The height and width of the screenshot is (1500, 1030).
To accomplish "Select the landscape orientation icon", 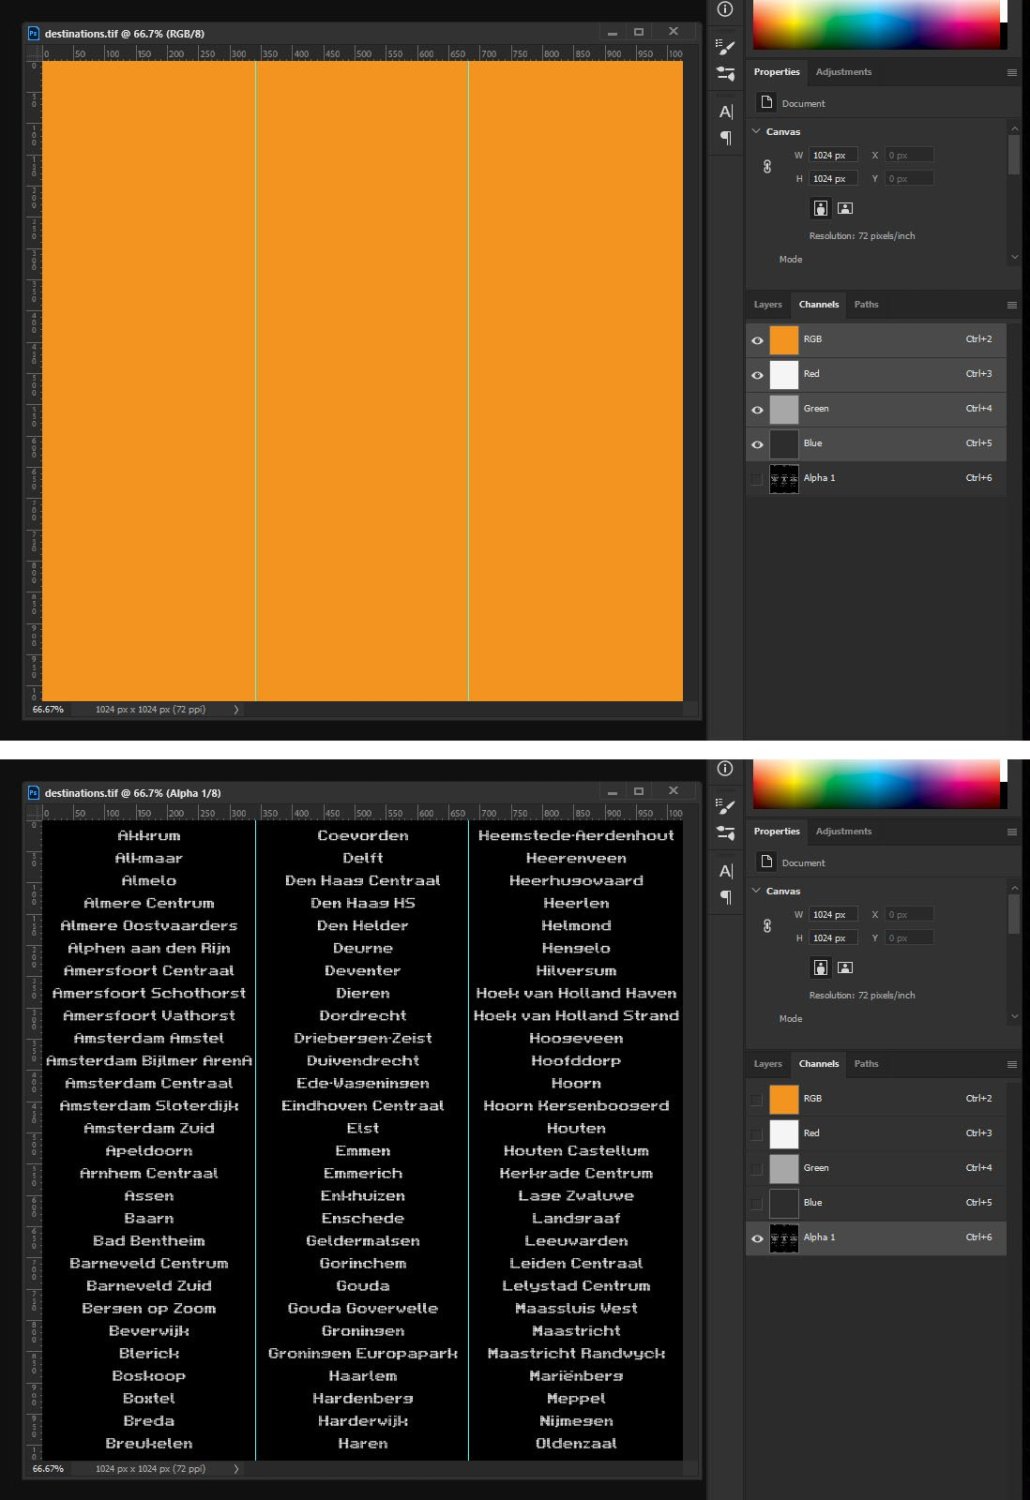I will tap(844, 207).
